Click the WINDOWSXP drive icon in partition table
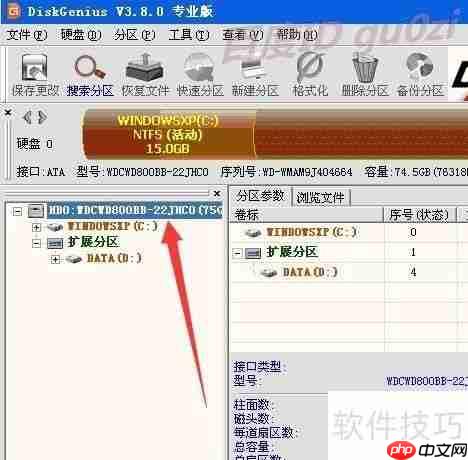Image resolution: width=468 pixels, height=460 pixels. click(253, 232)
